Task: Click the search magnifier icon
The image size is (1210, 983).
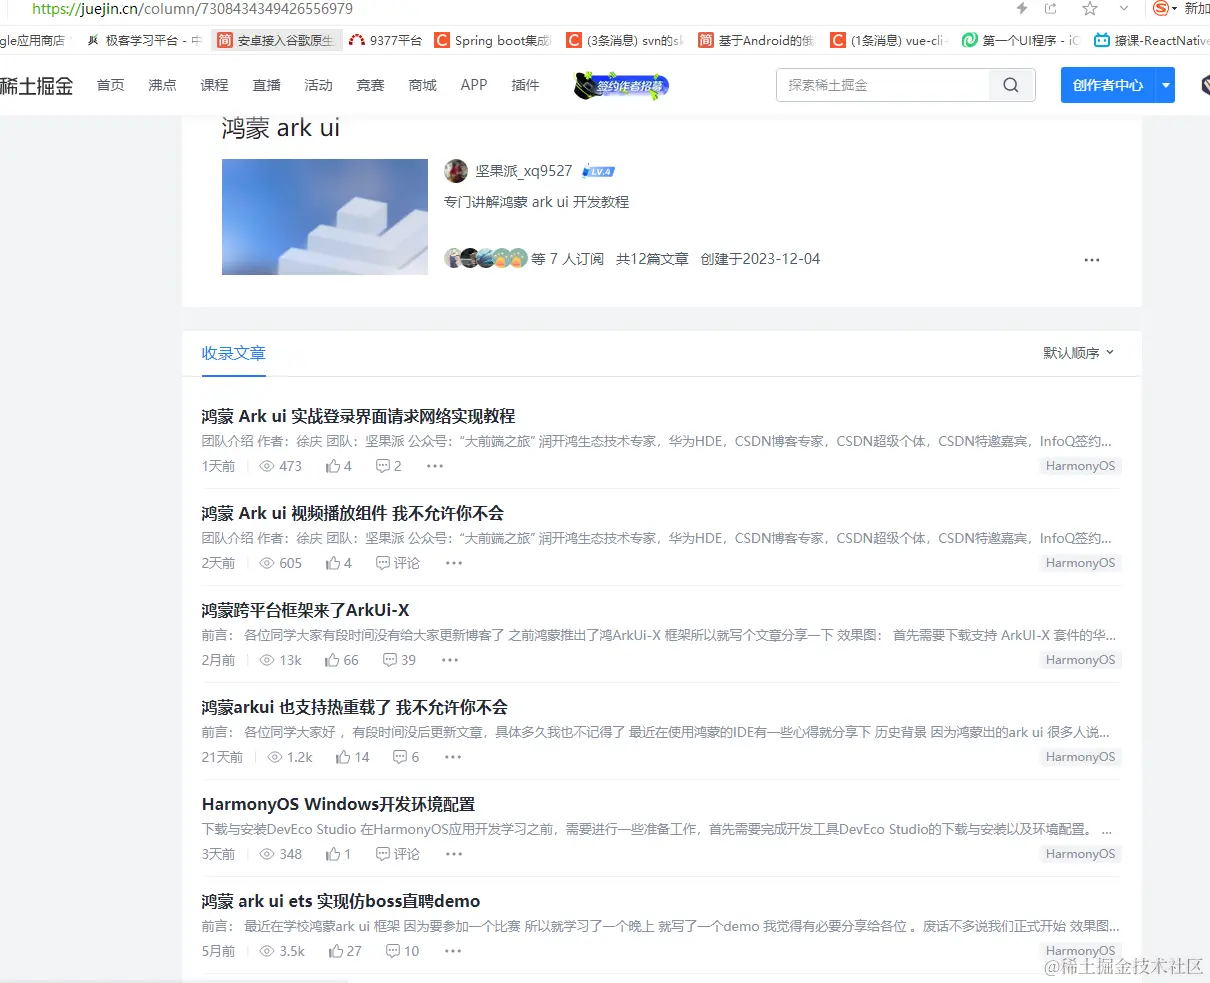Action: pos(1011,85)
